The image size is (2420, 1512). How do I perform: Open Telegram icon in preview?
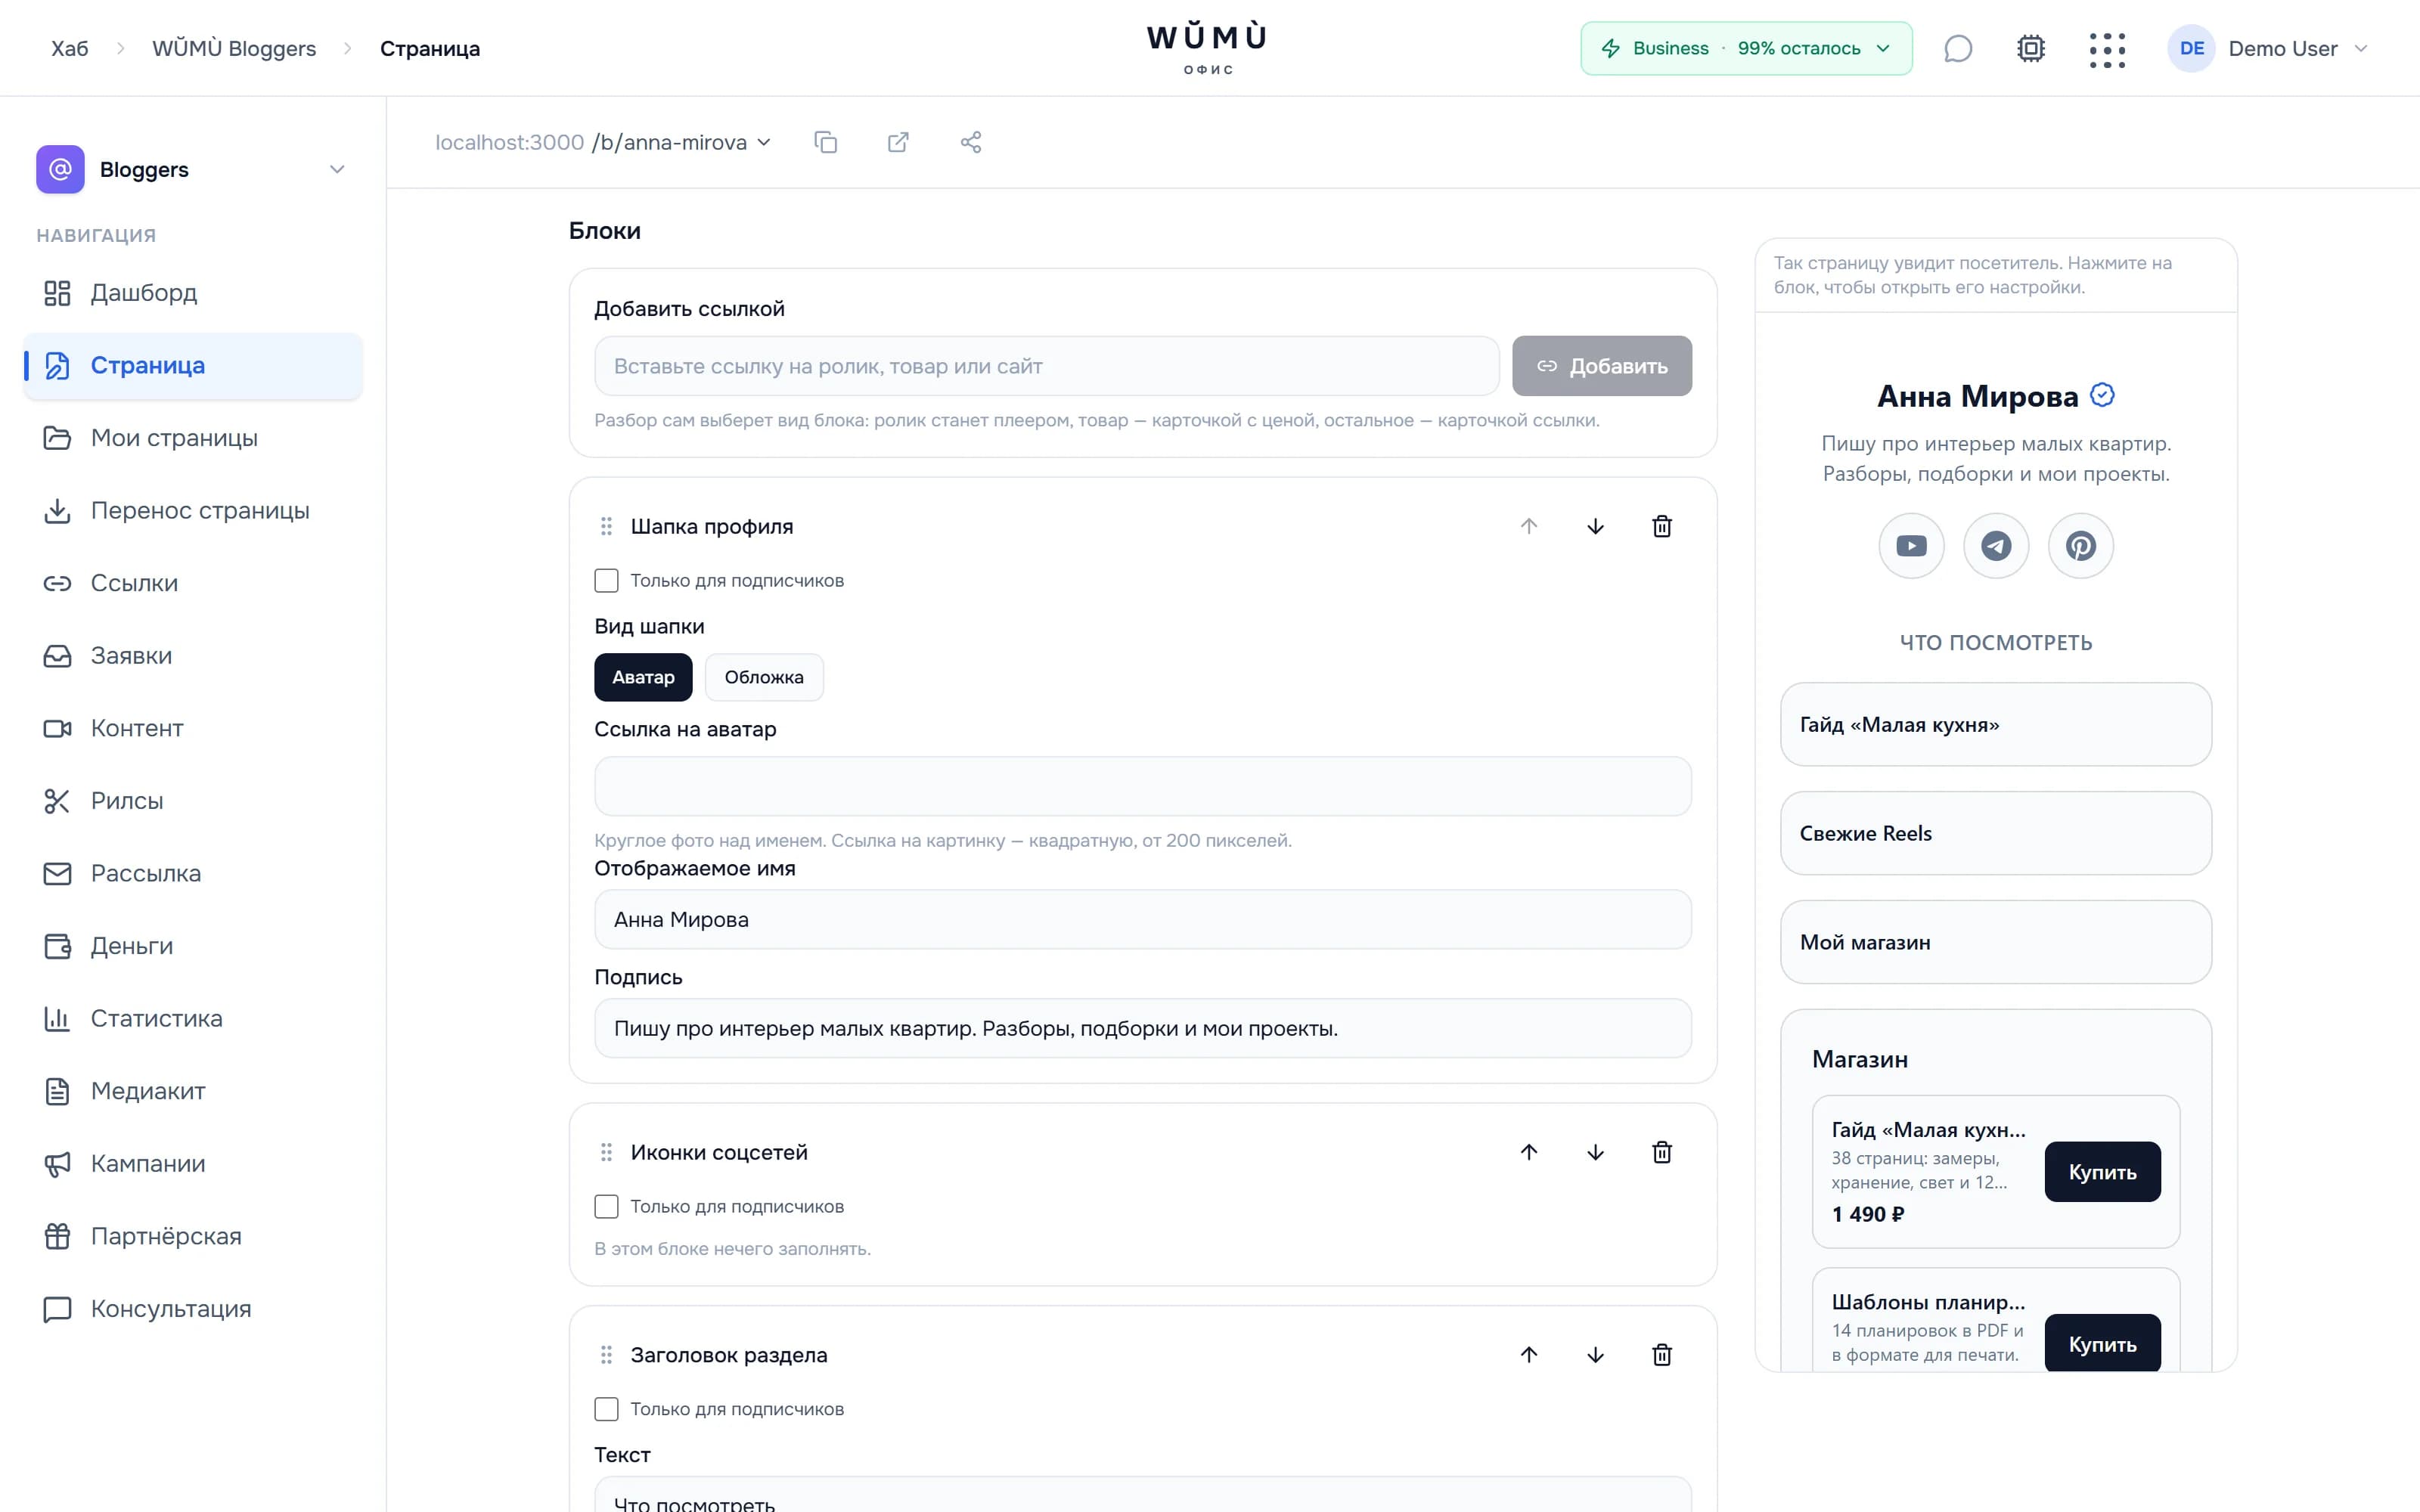(x=1996, y=546)
